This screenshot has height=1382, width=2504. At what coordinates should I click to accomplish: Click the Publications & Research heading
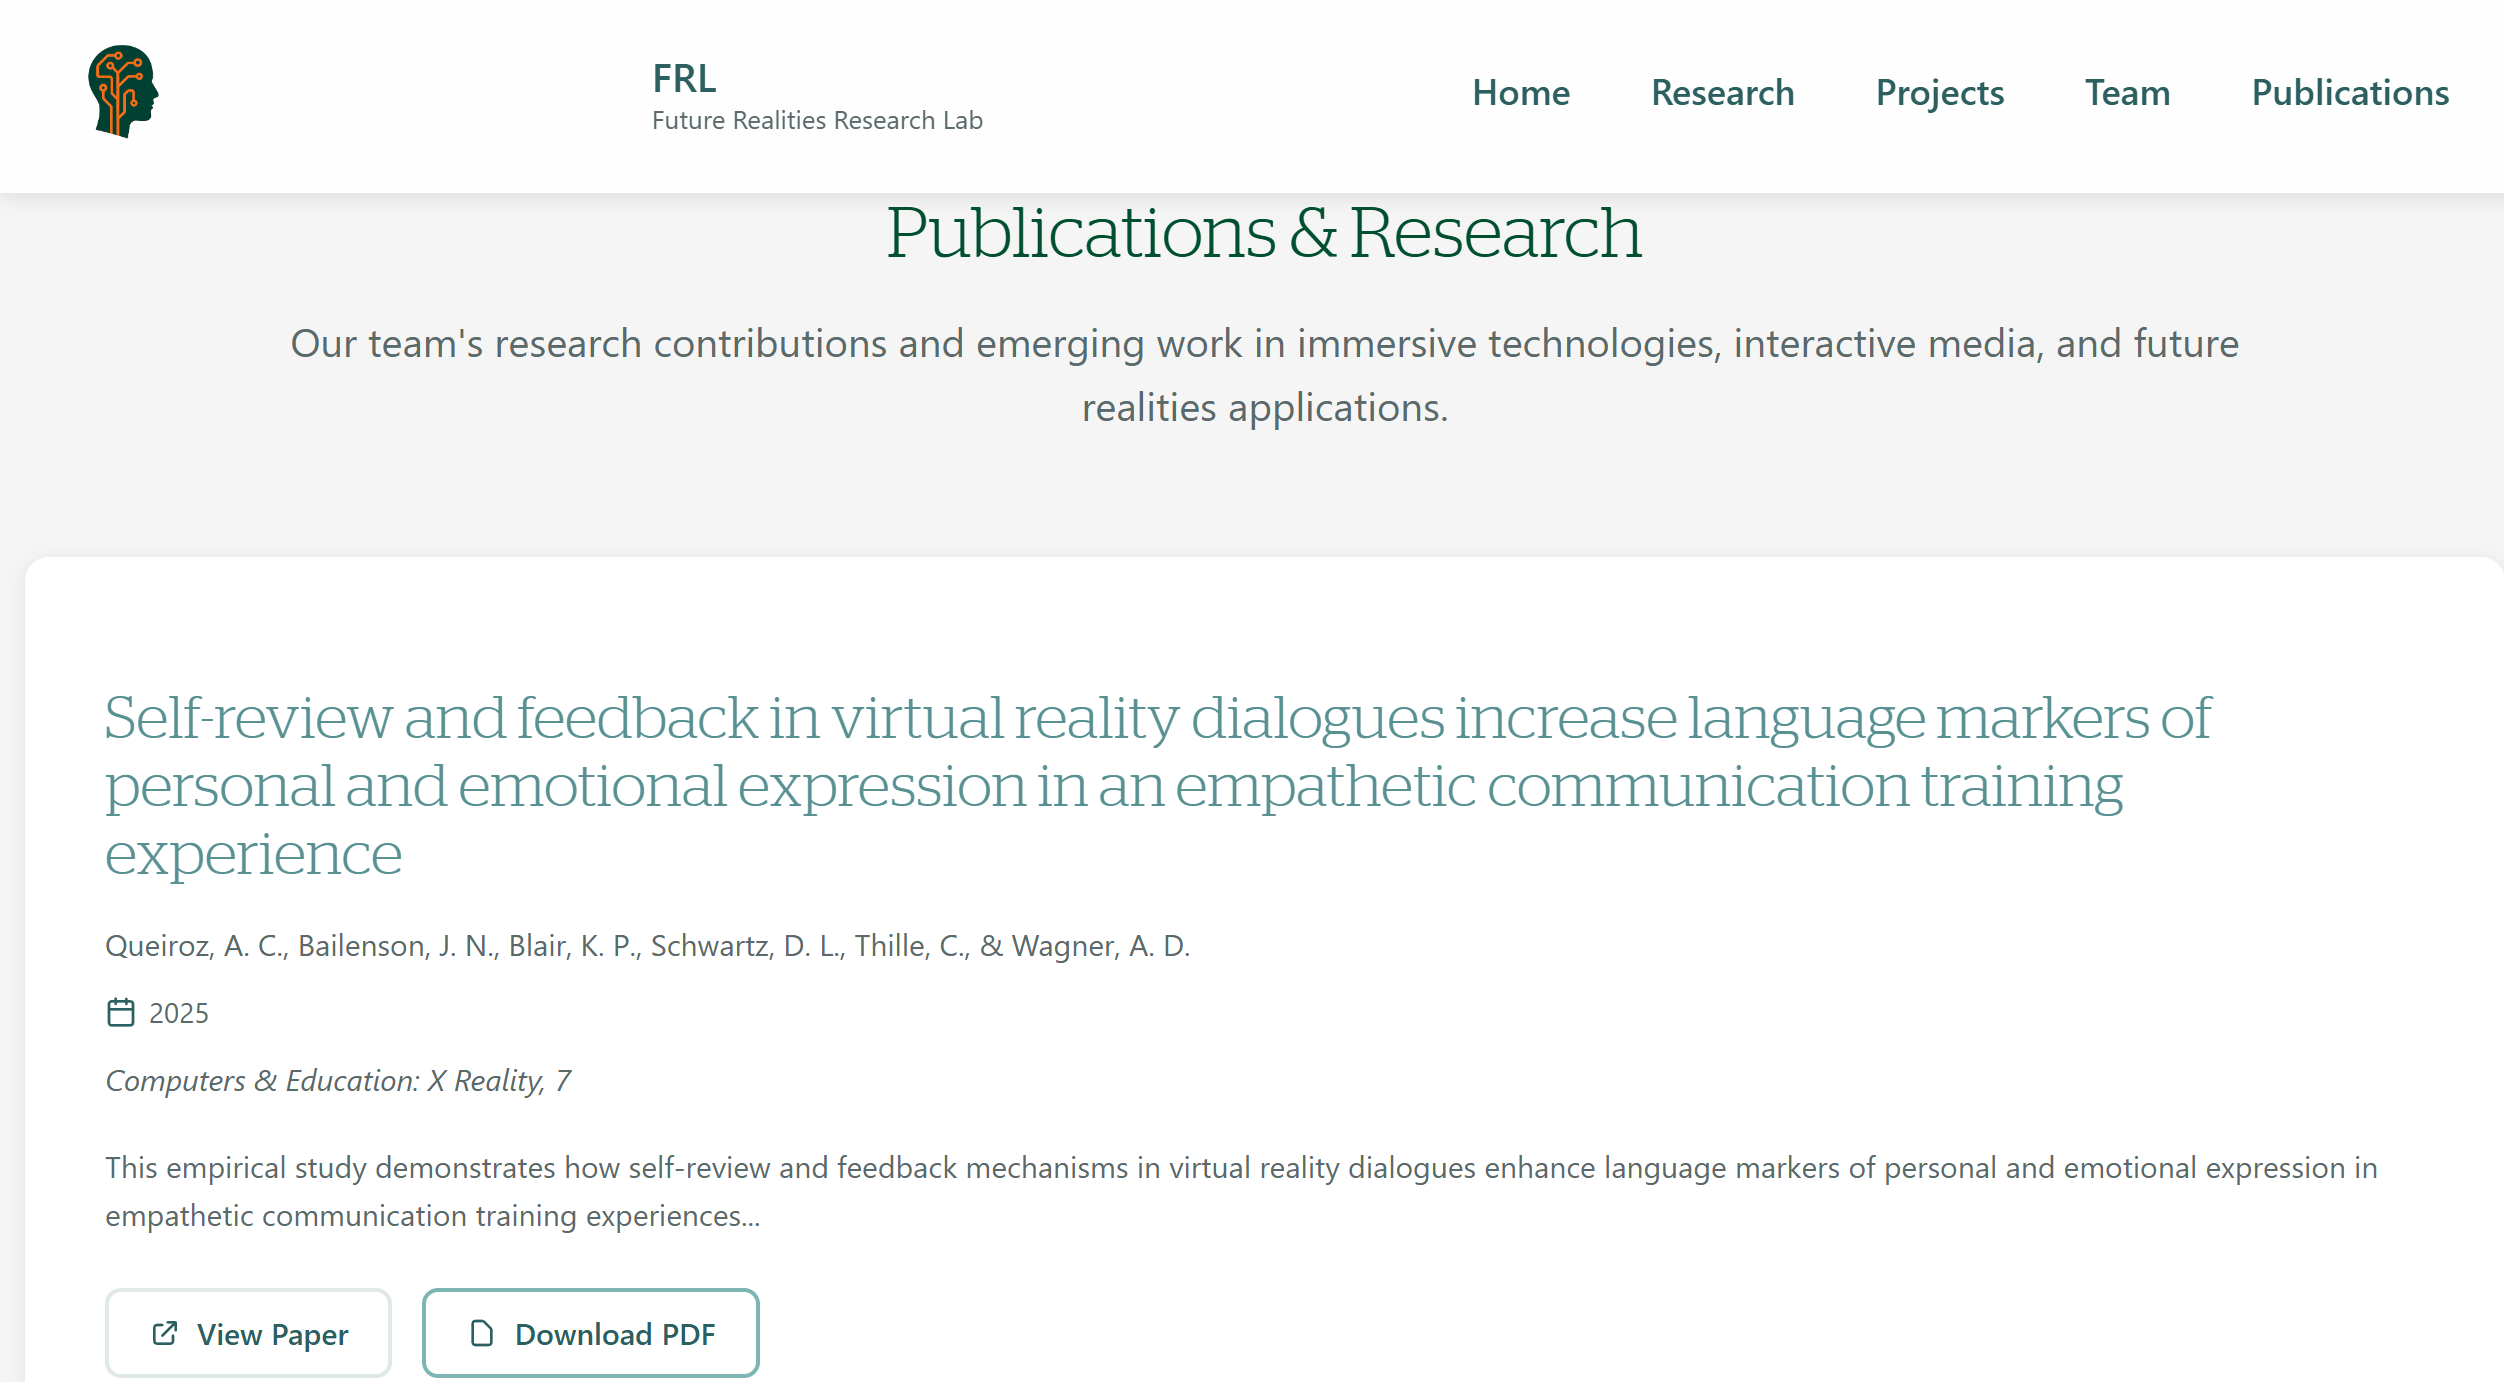click(x=1263, y=233)
